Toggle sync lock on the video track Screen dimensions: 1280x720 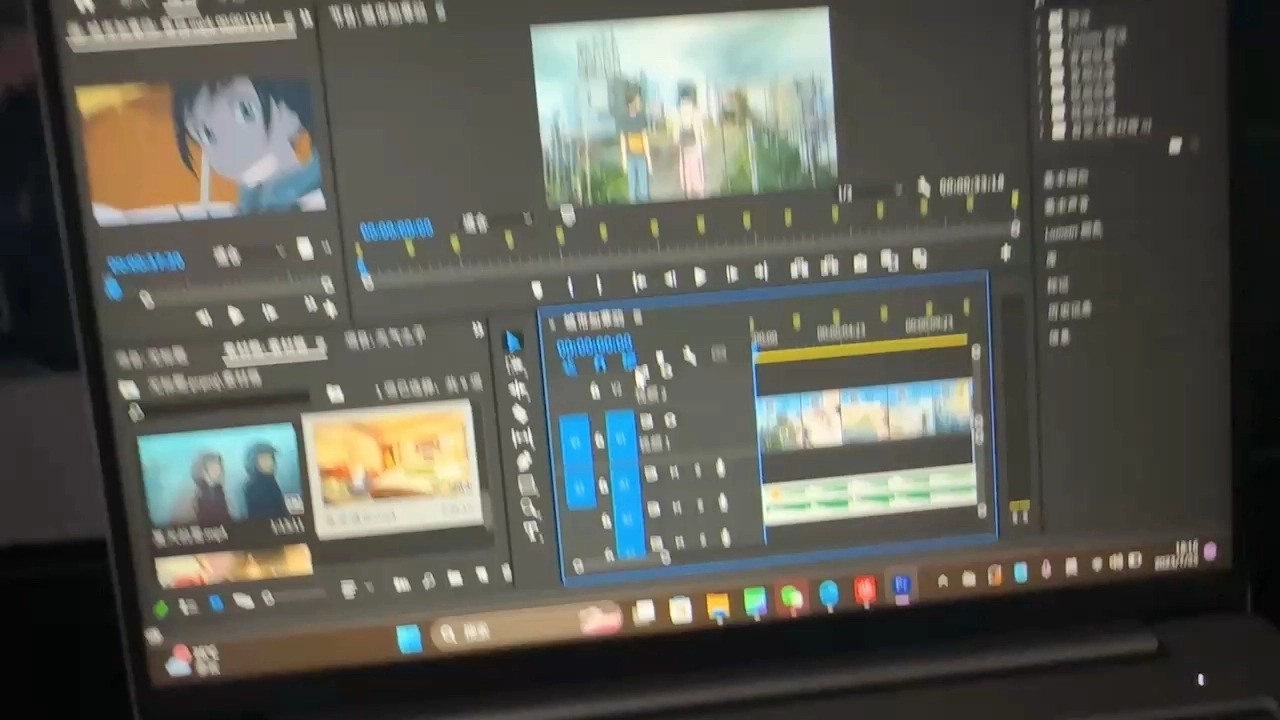point(648,423)
